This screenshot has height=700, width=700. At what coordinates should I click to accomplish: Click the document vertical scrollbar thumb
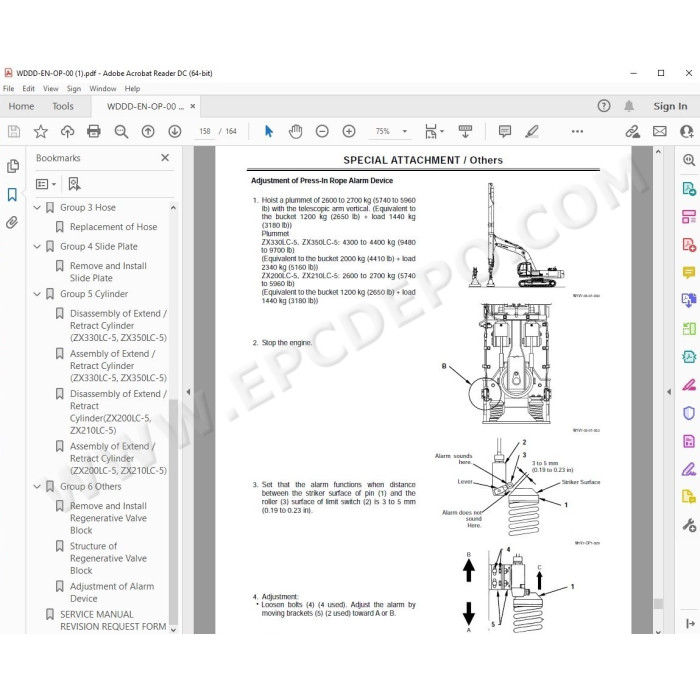coord(658,603)
